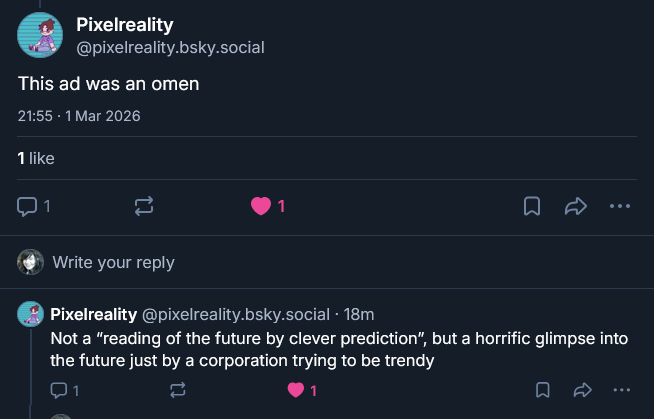The height and width of the screenshot is (419, 654).
Task: Repost the 'horrific glimpse' reply
Action: point(178,390)
